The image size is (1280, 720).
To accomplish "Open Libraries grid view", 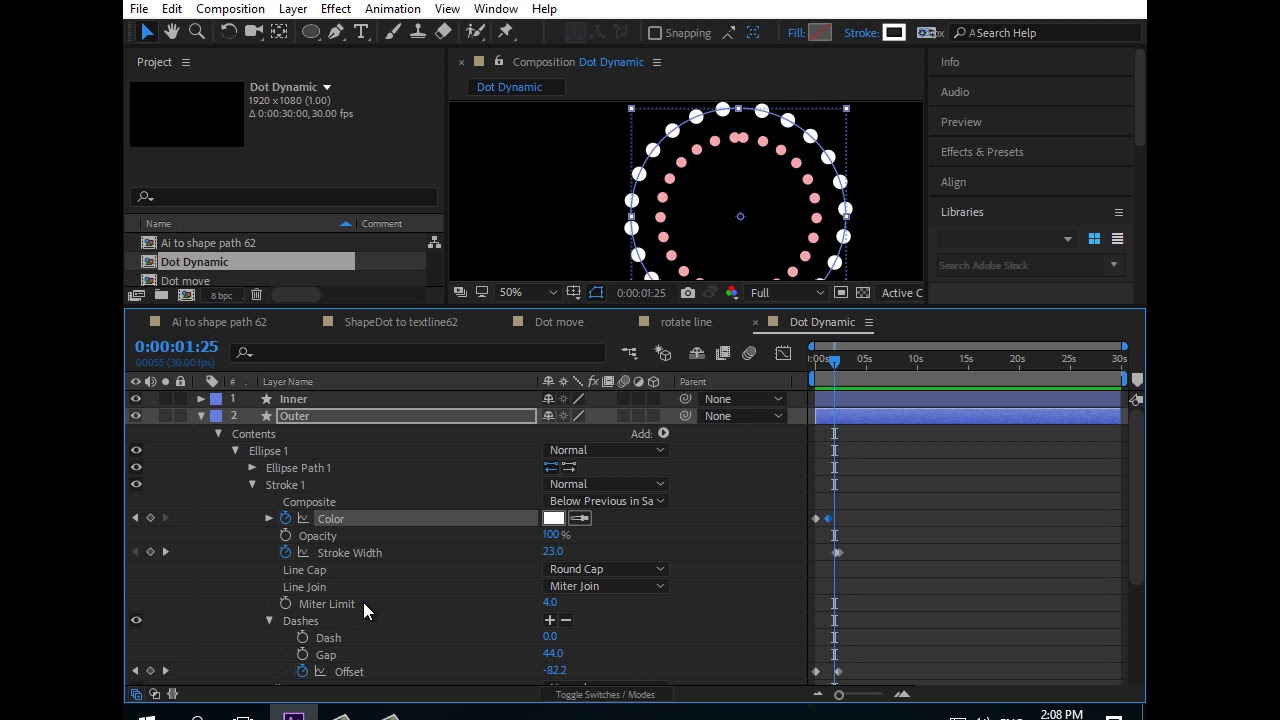I will click(1094, 239).
